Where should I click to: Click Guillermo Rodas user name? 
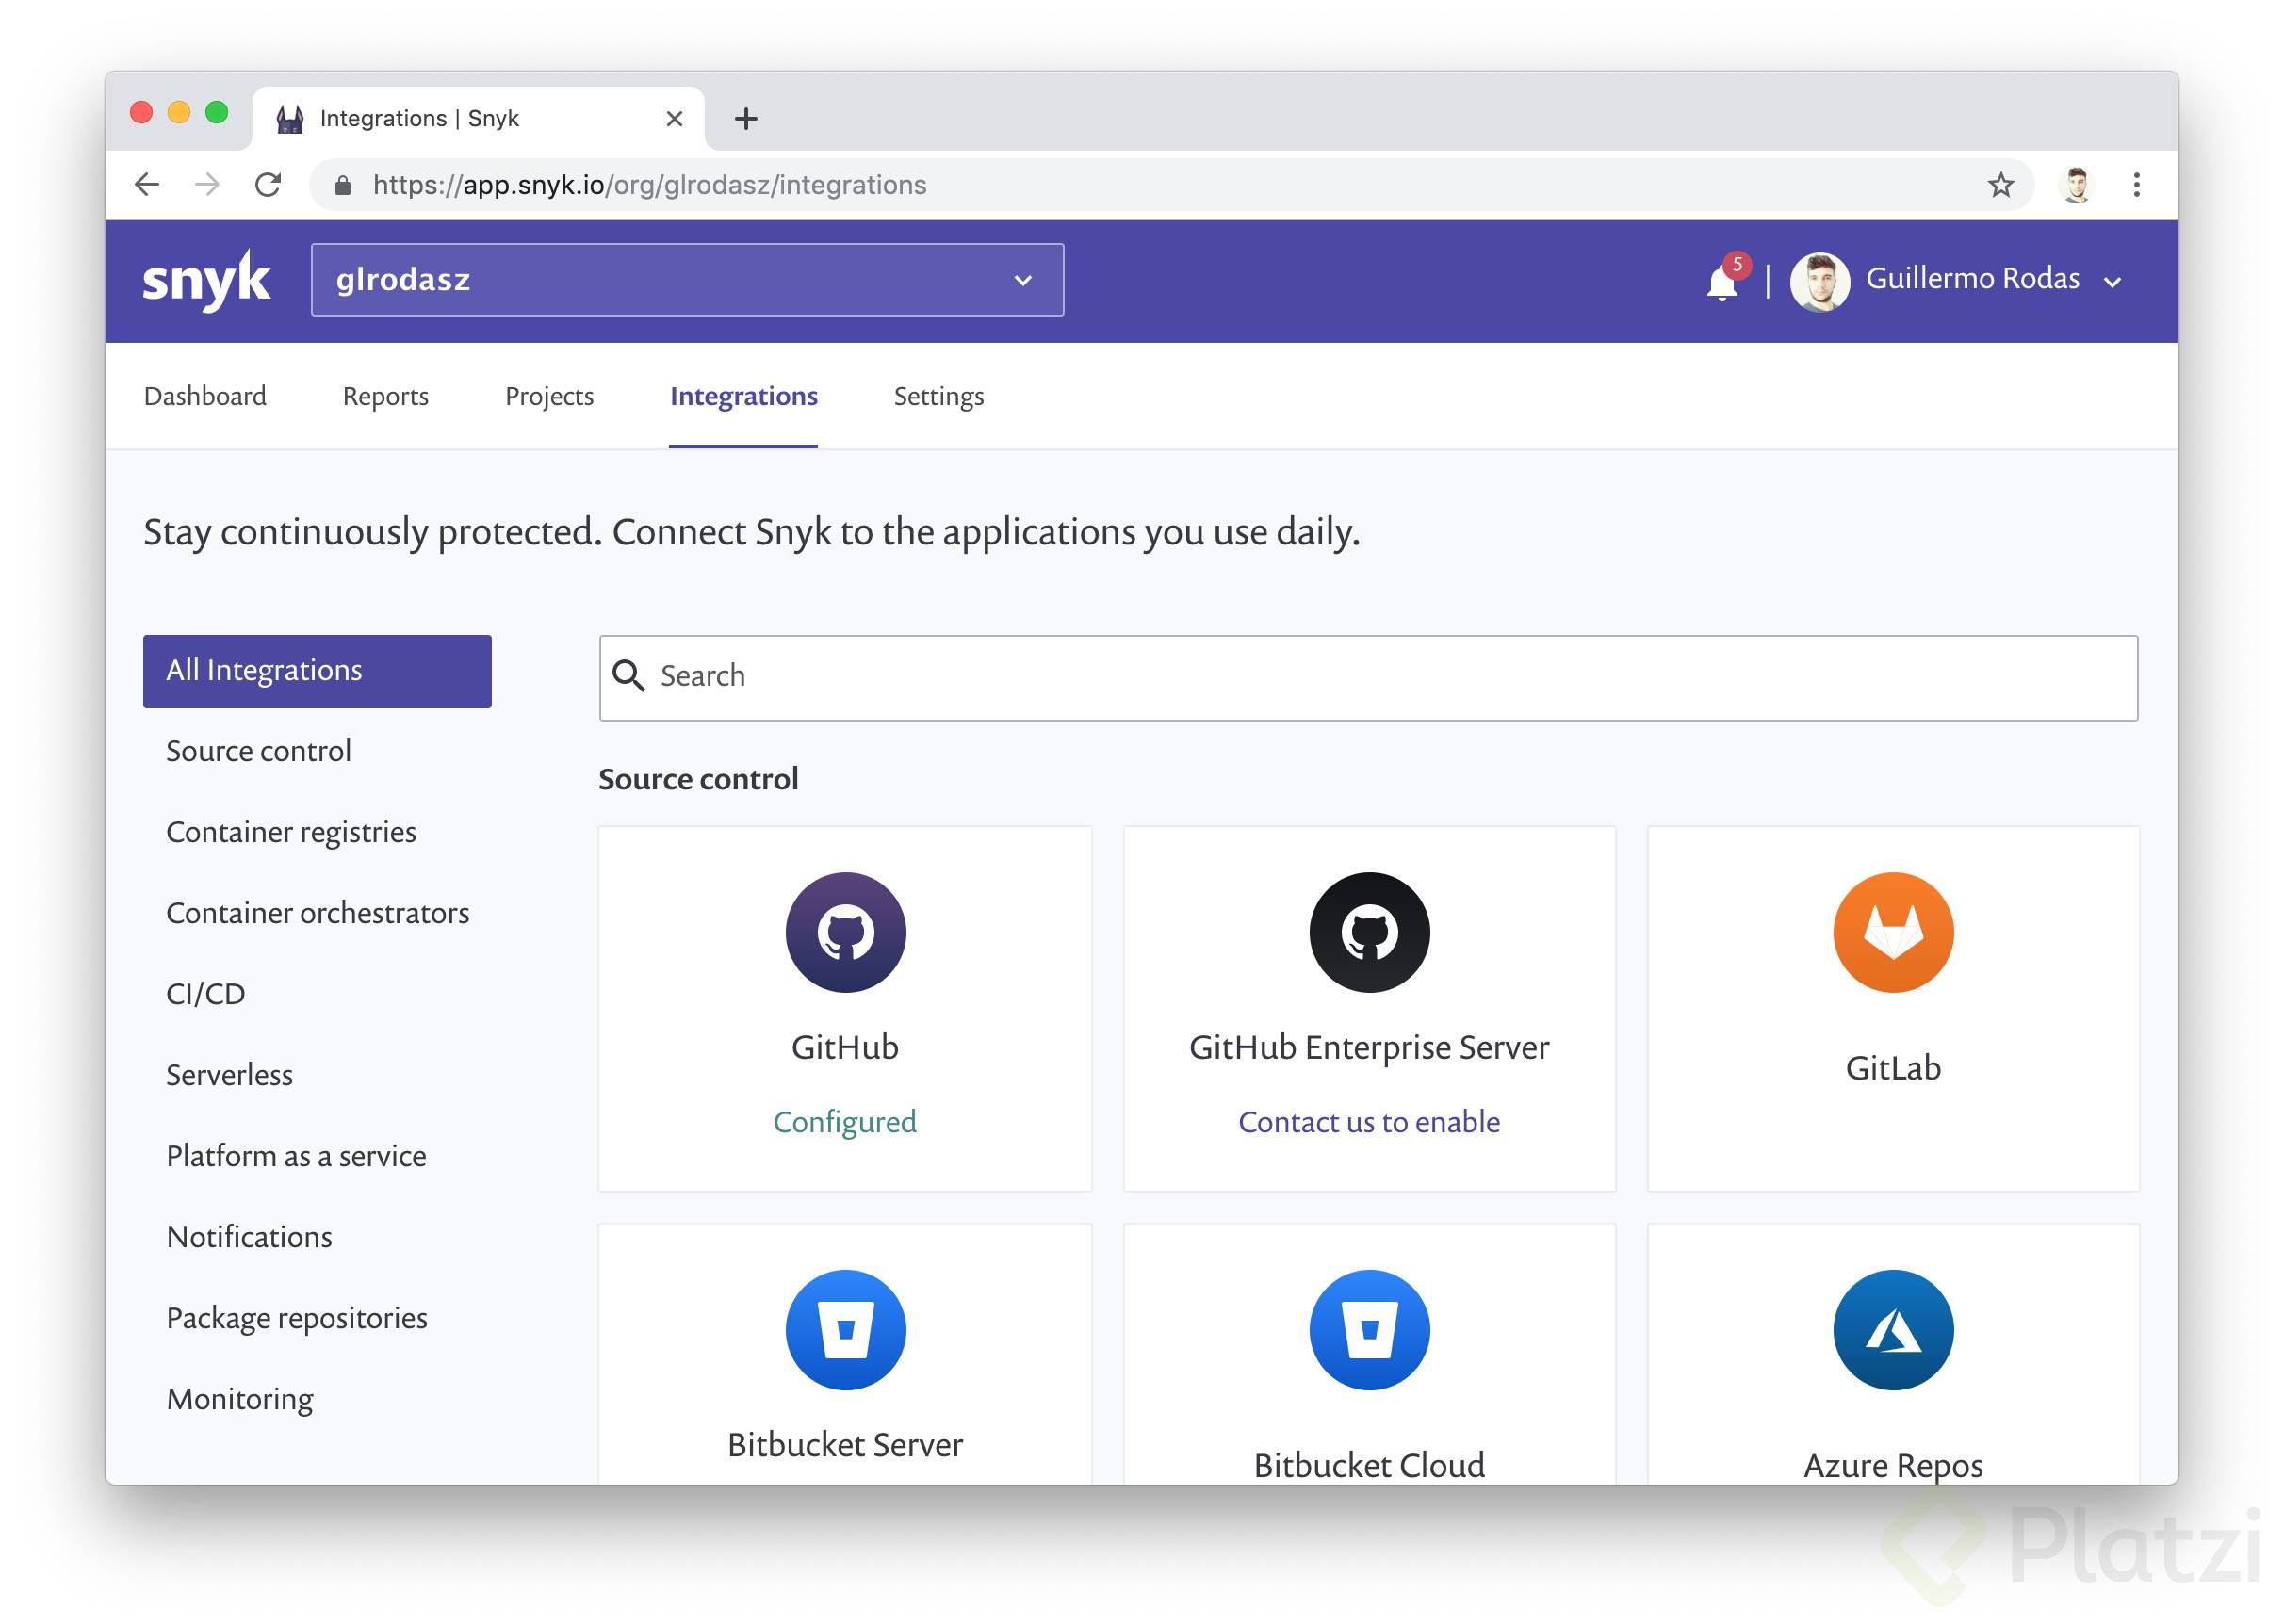[1972, 278]
